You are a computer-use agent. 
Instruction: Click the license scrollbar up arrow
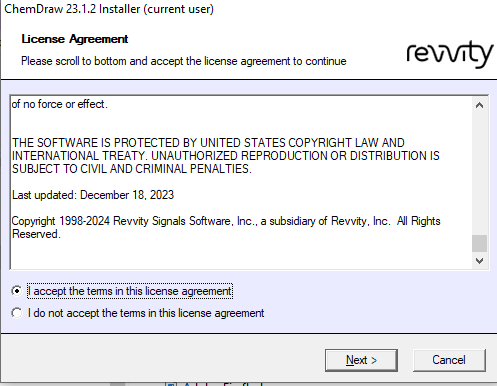(x=479, y=105)
